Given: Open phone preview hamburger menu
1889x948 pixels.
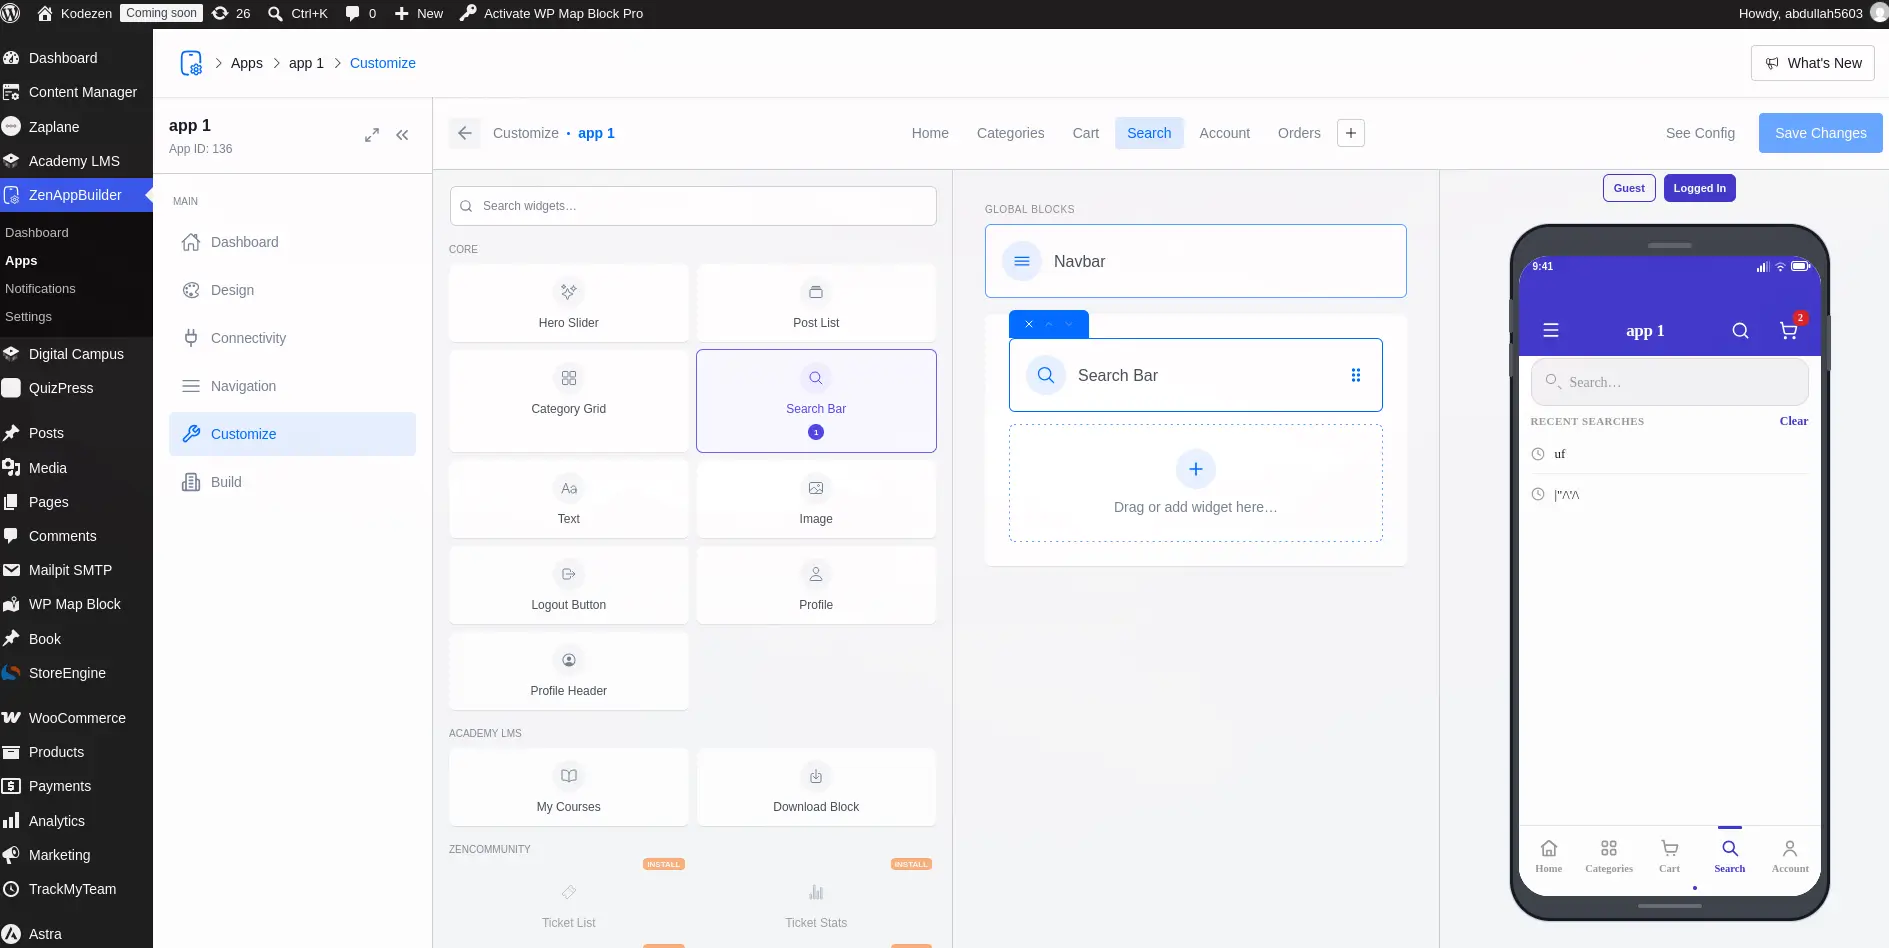Looking at the screenshot, I should (1551, 331).
